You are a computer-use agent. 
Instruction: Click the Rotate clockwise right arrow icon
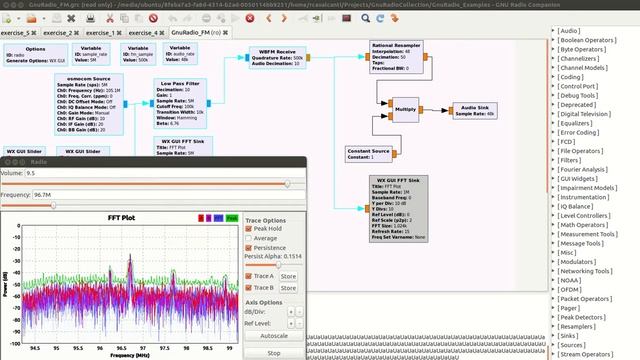click(x=284, y=18)
